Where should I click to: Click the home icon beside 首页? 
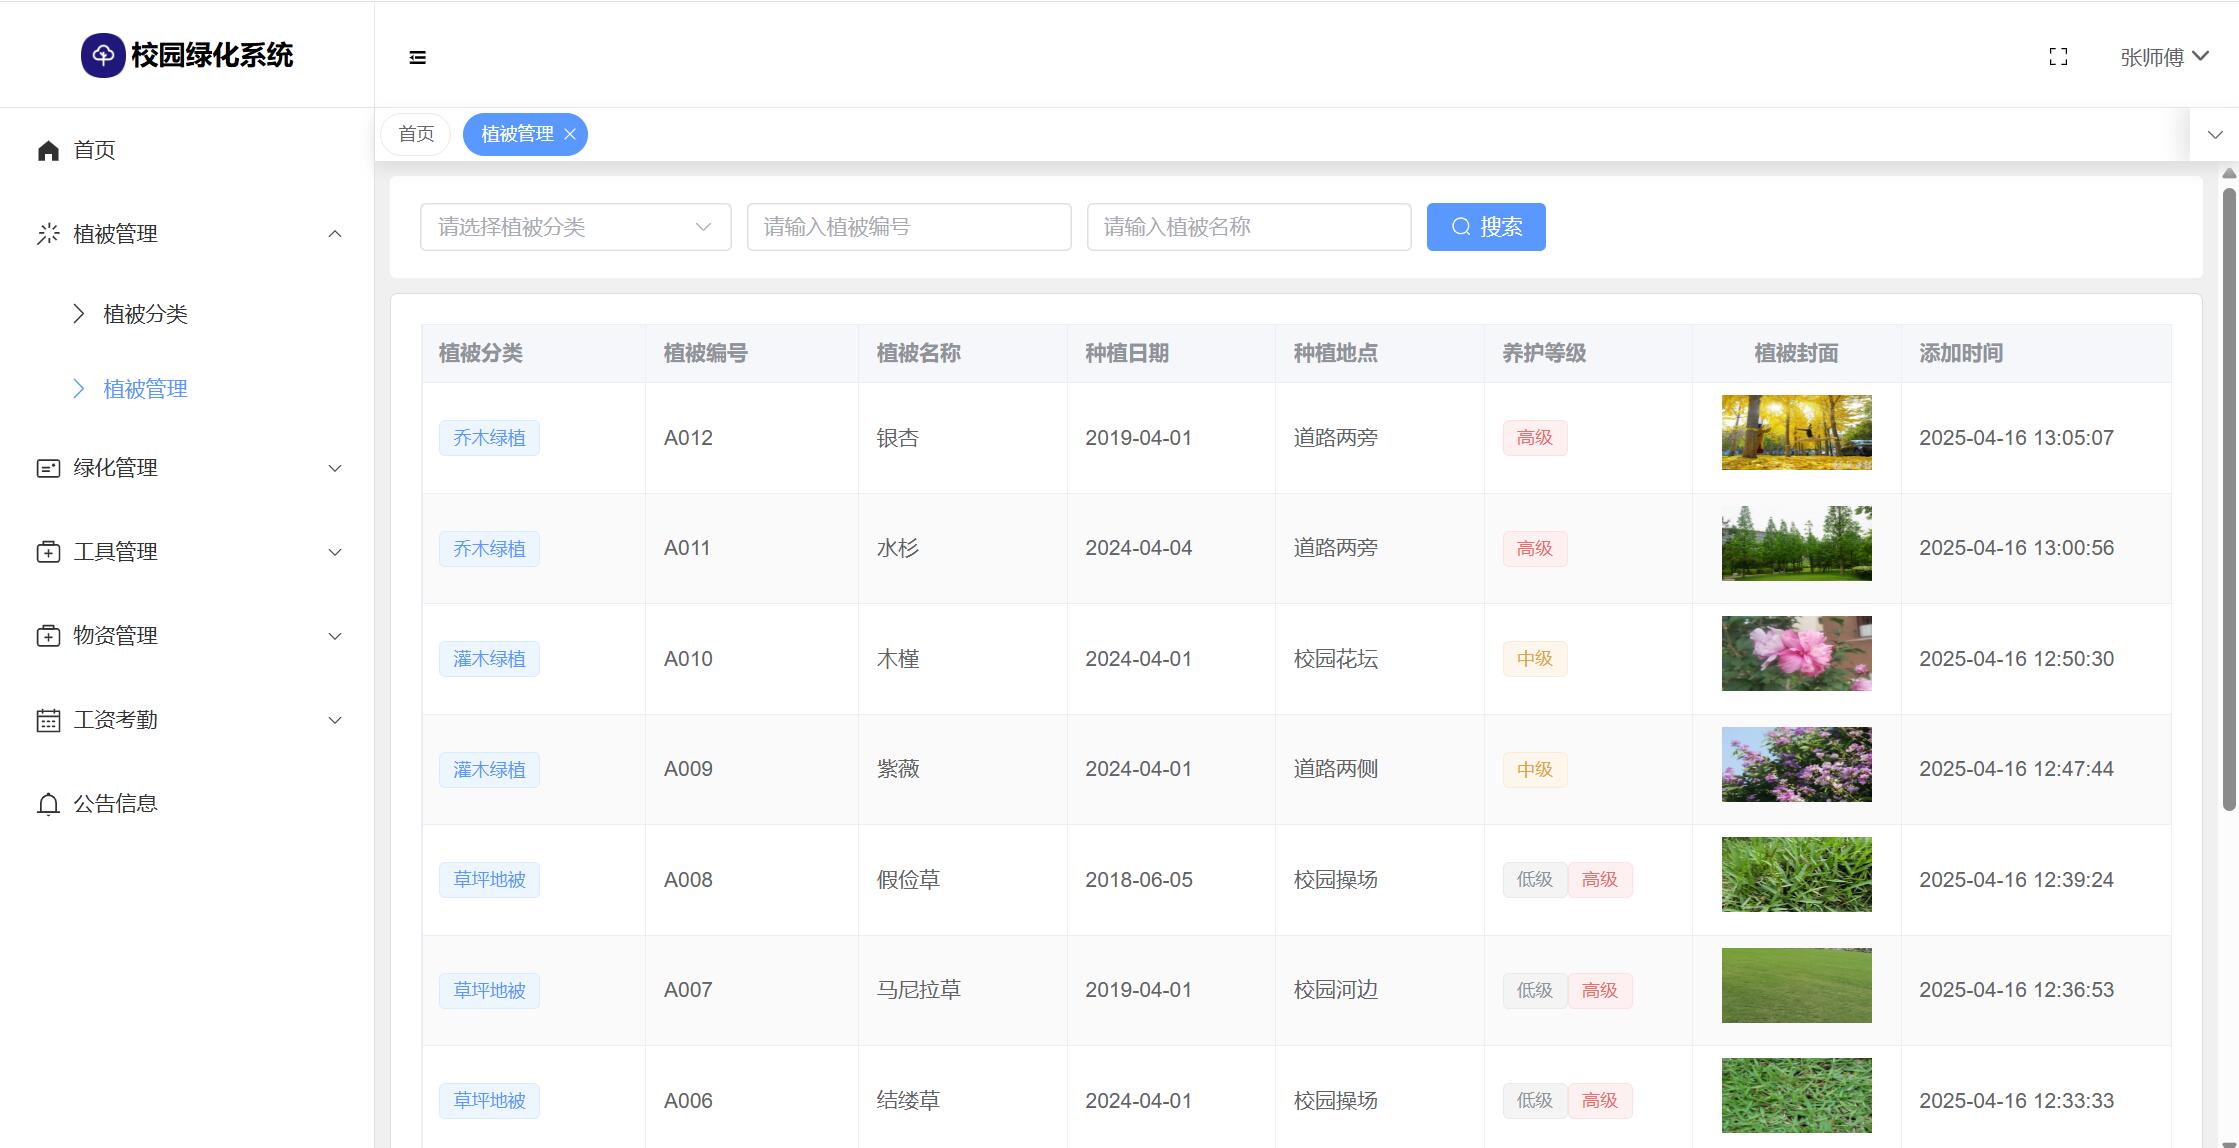pyautogui.click(x=48, y=151)
